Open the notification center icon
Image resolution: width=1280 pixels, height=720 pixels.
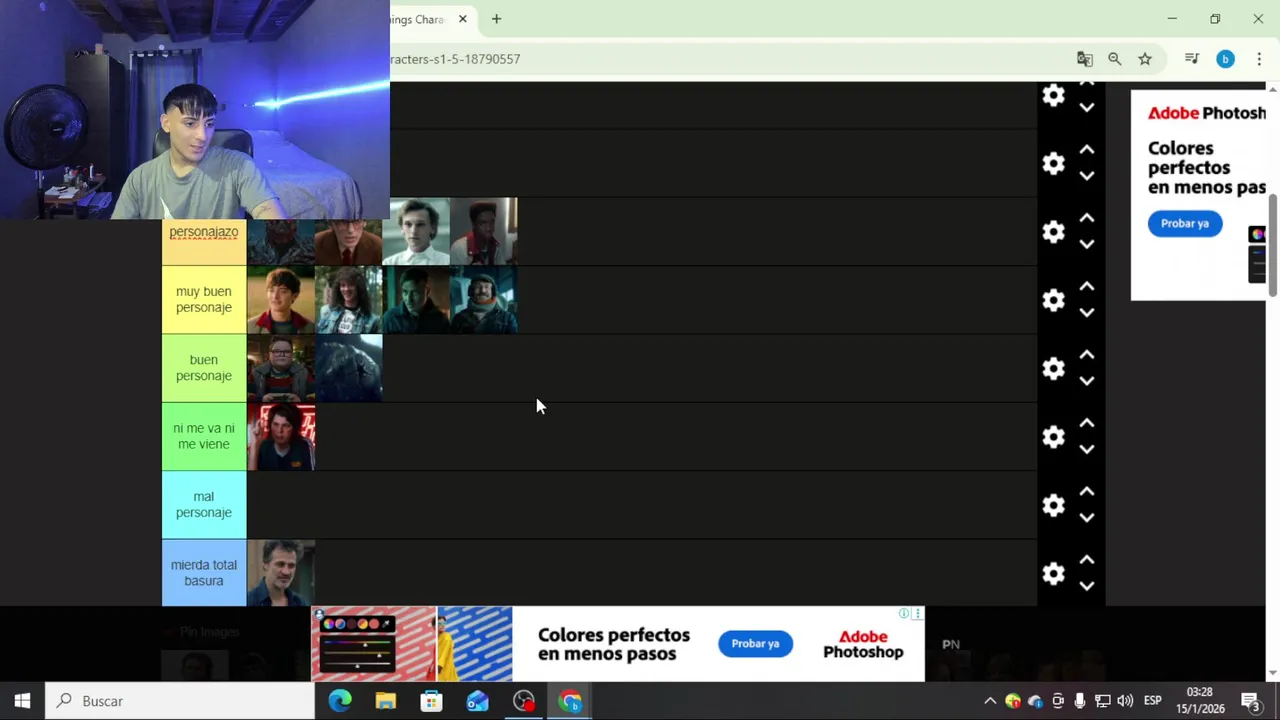coord(1250,701)
